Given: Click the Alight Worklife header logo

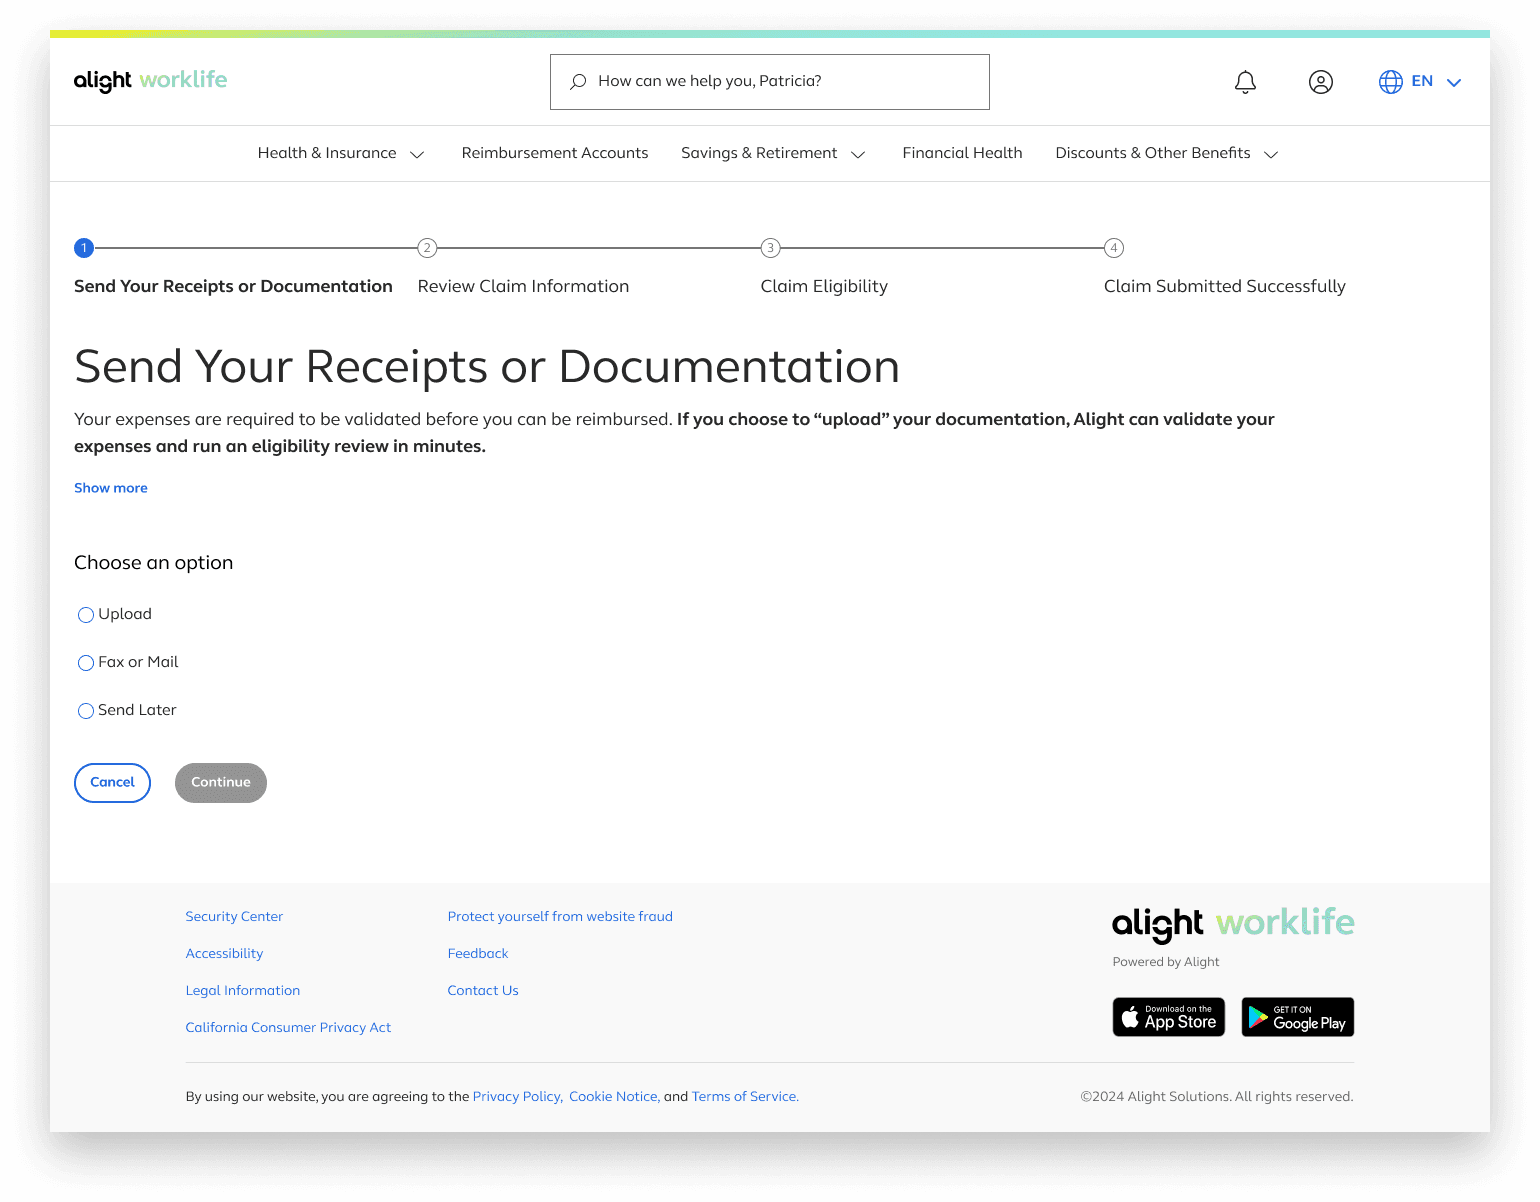Looking at the screenshot, I should pyautogui.click(x=151, y=81).
